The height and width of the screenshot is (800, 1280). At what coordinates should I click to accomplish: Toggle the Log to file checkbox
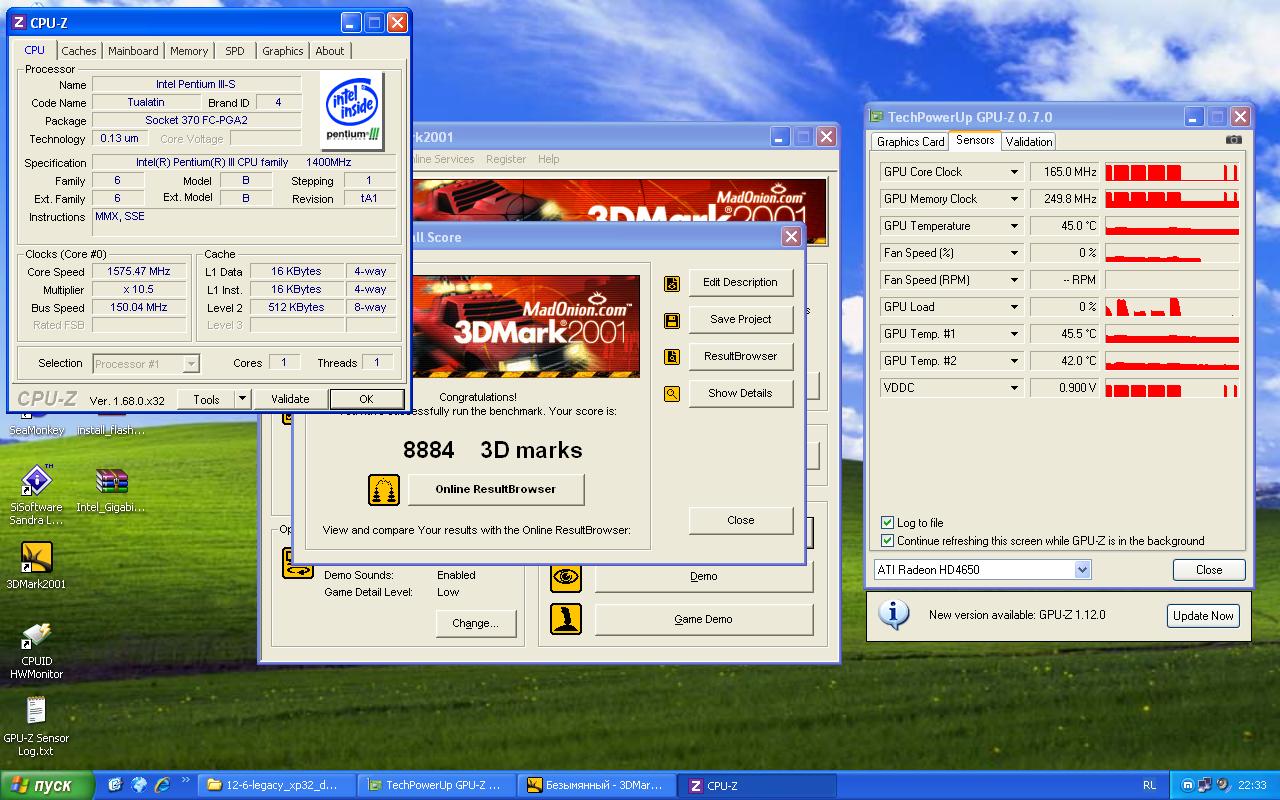point(887,523)
